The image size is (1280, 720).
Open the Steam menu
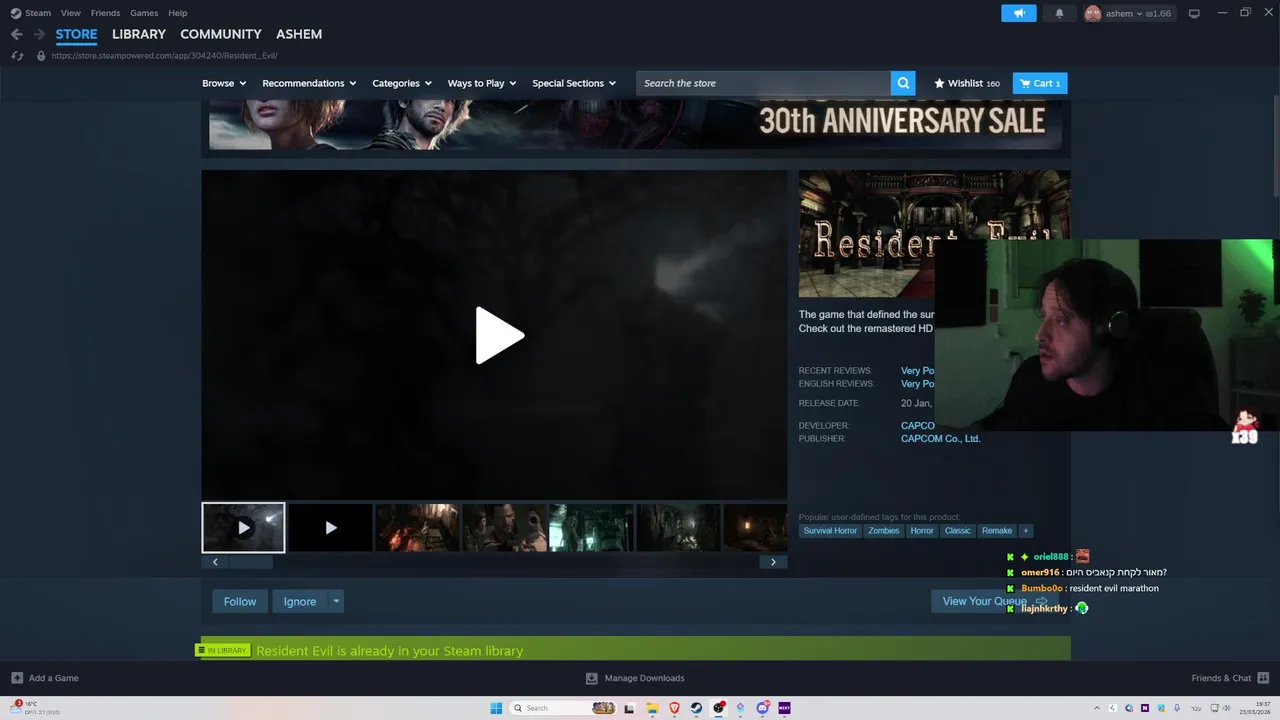[x=38, y=13]
